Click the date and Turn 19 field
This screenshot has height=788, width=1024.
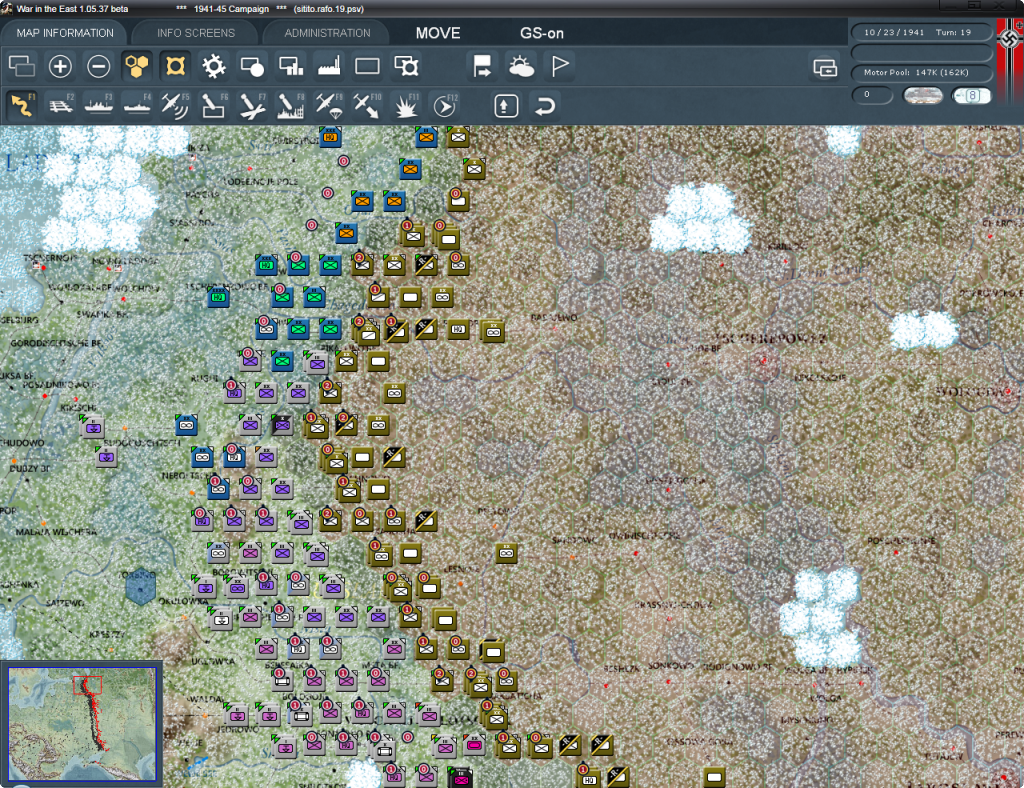921,32
